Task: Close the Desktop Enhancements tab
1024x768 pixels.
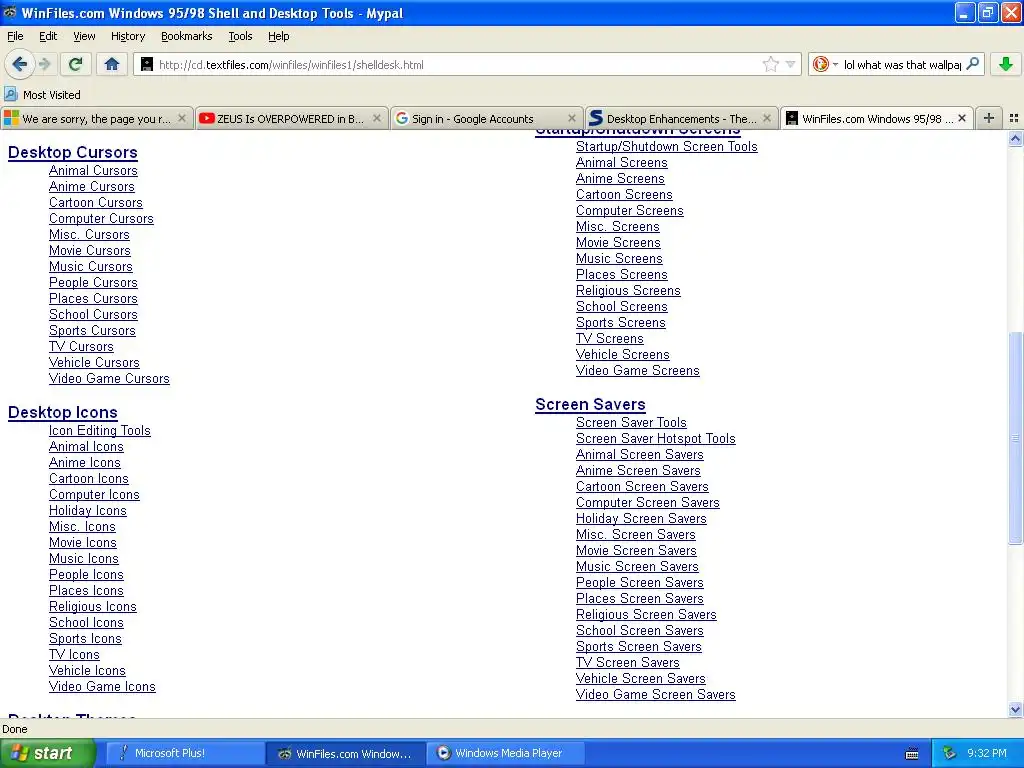Action: [x=767, y=118]
